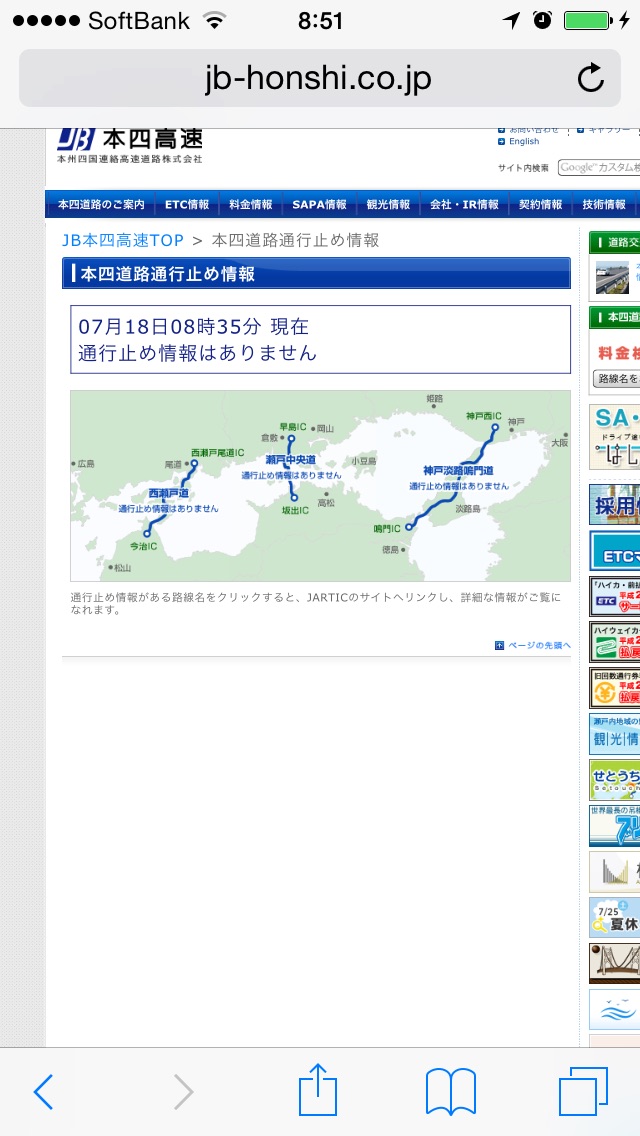Click the 採用情報 blue banner thumbnail

tap(614, 506)
